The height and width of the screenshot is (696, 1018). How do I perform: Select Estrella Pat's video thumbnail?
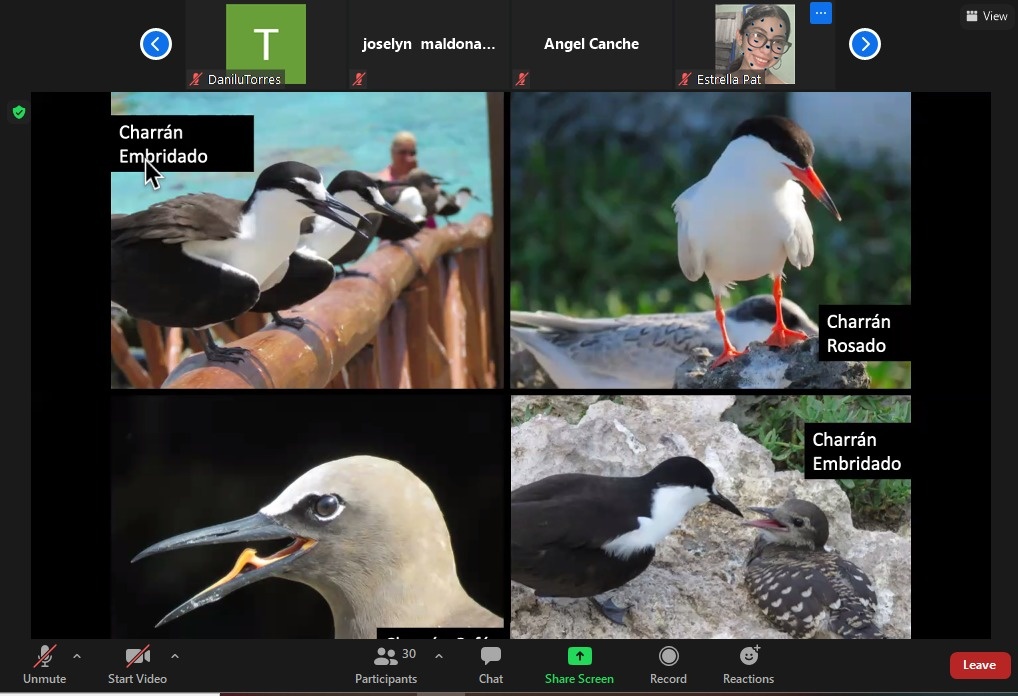(755, 44)
